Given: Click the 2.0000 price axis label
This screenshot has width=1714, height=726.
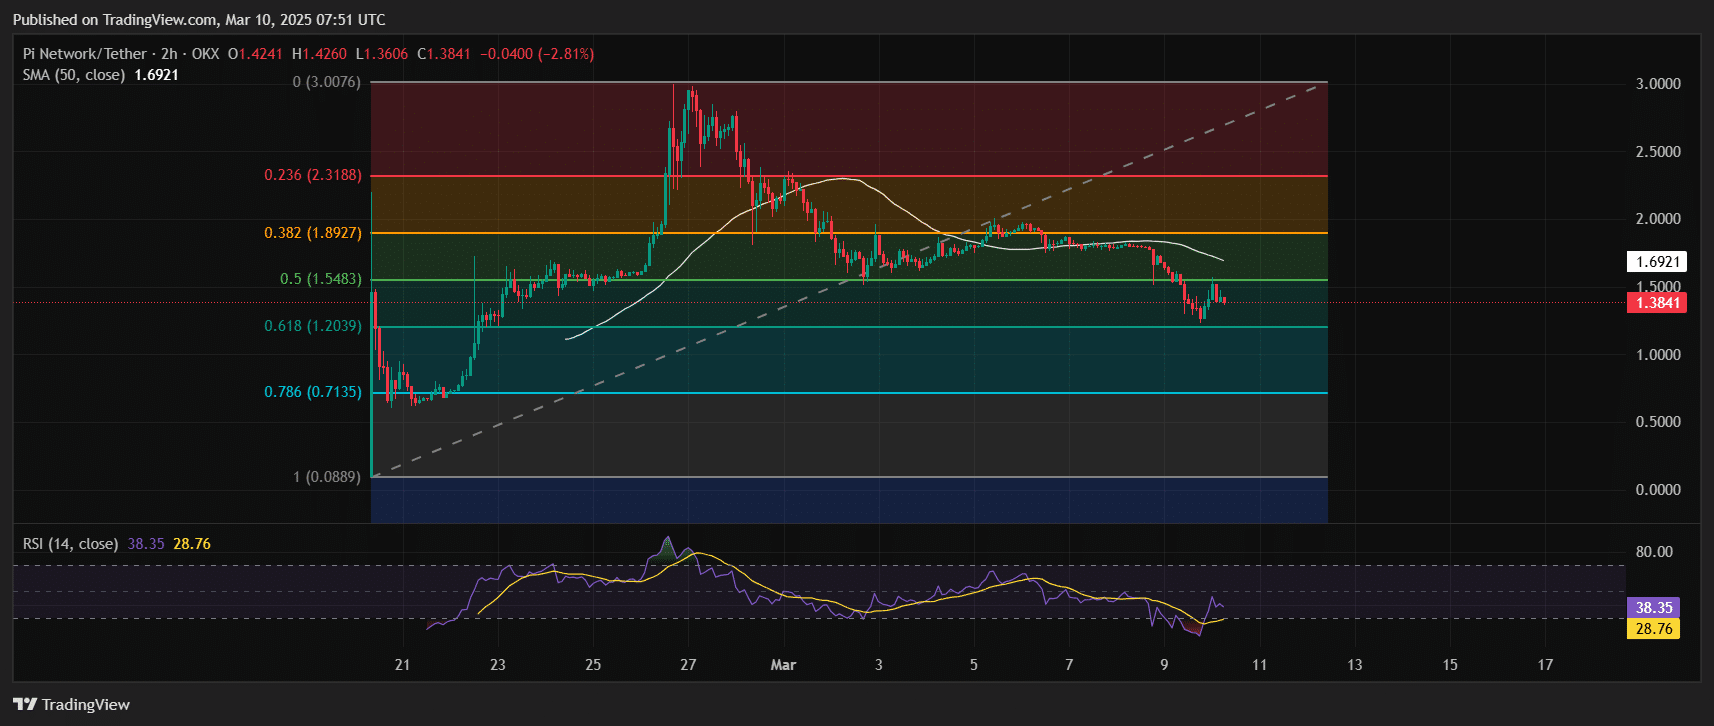Looking at the screenshot, I should (x=1658, y=219).
